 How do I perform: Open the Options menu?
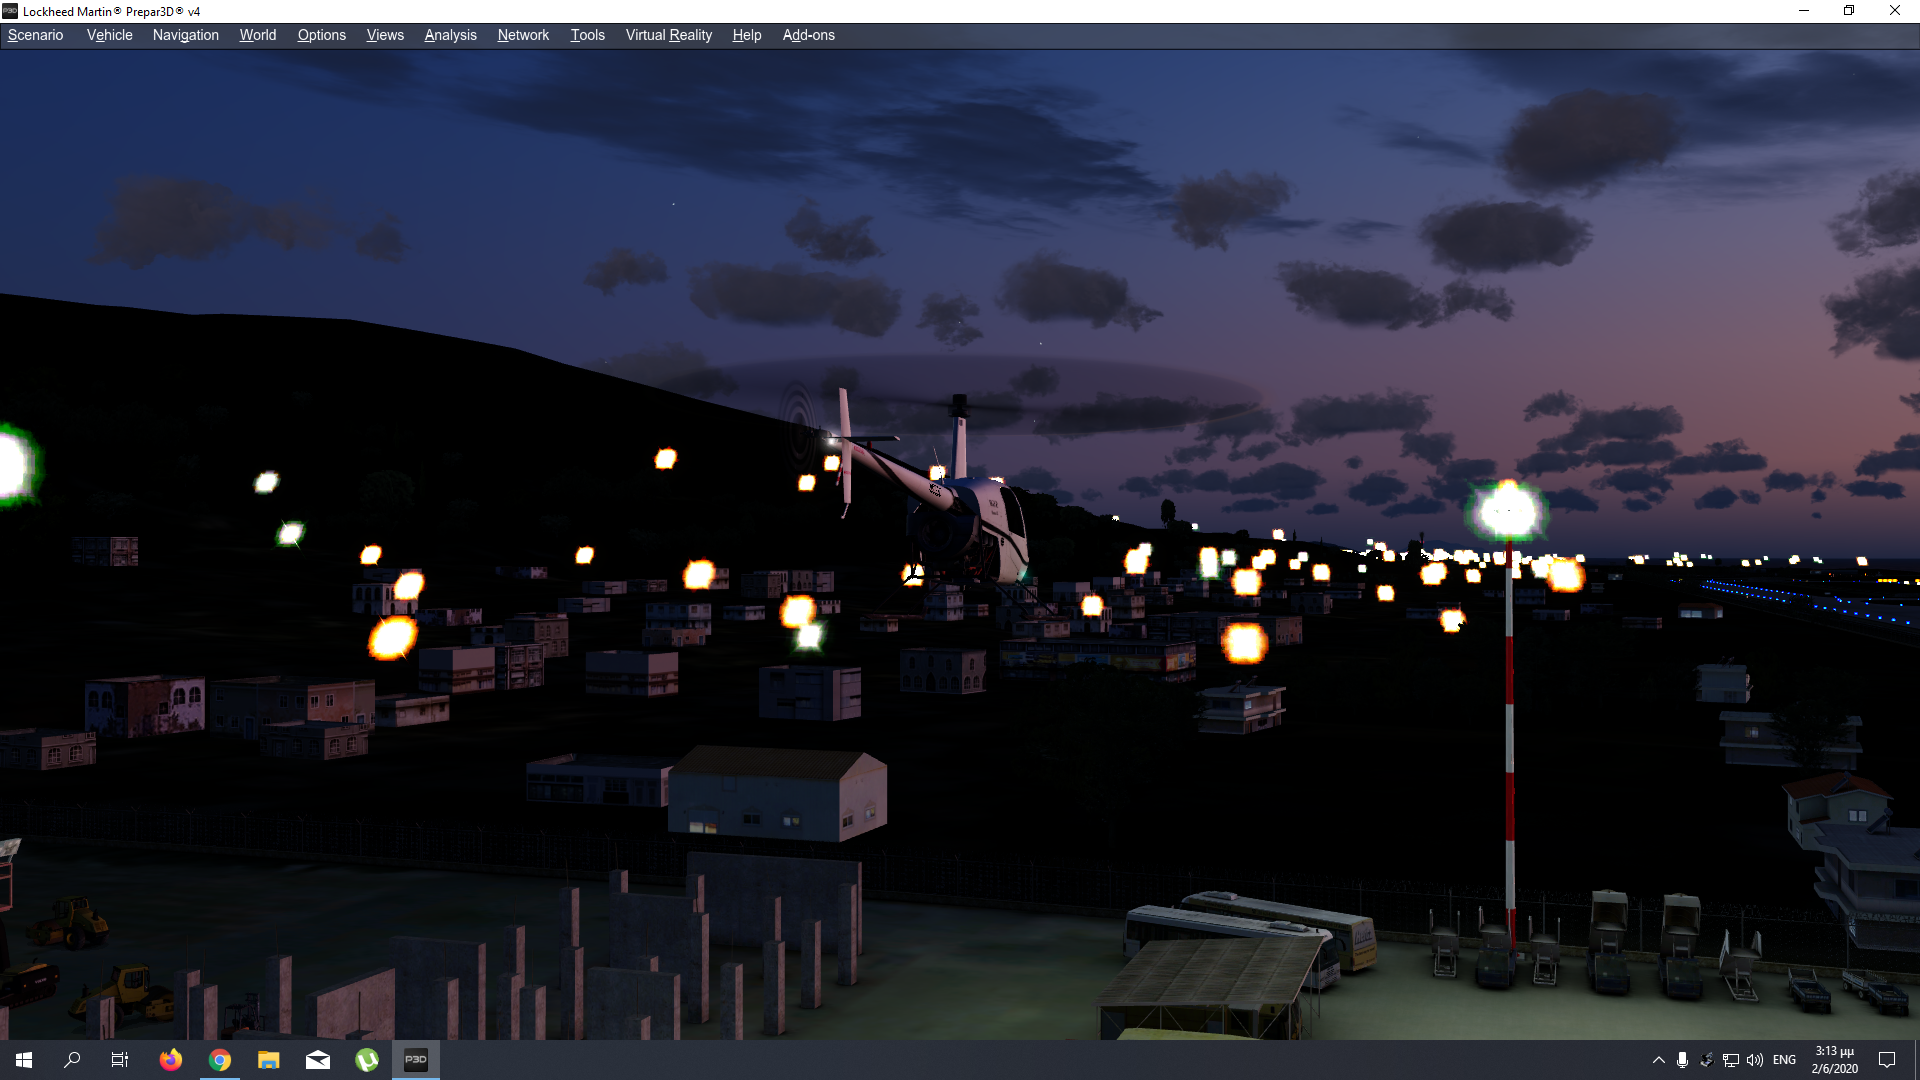pyautogui.click(x=321, y=35)
